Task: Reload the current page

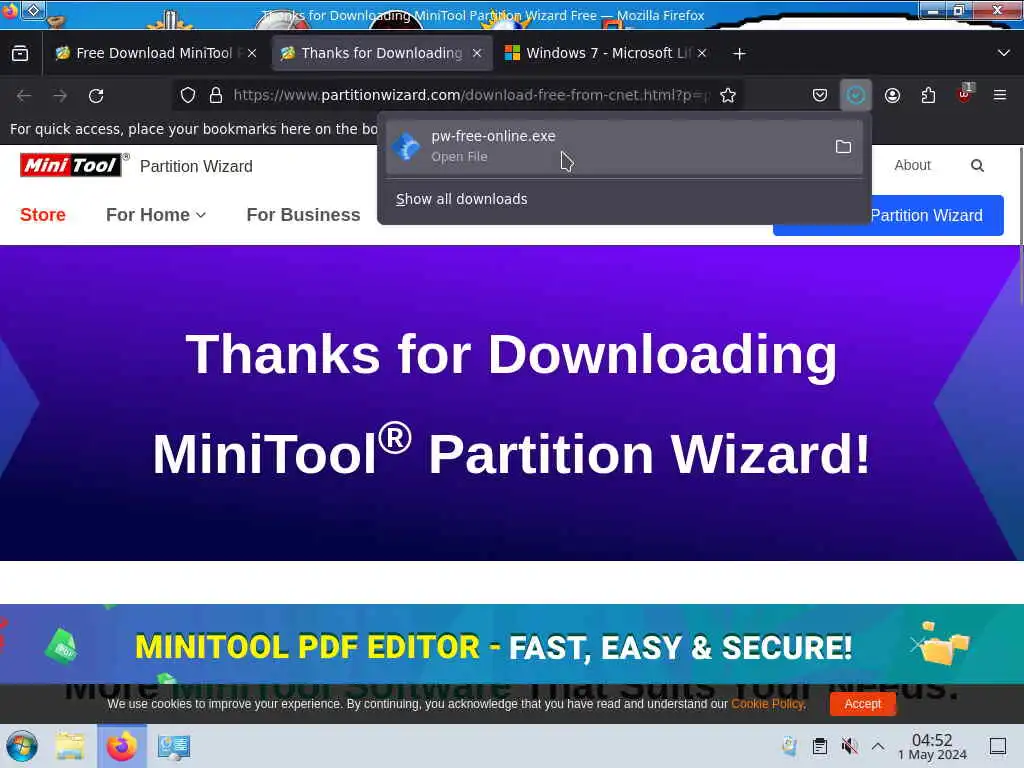Action: [x=96, y=95]
